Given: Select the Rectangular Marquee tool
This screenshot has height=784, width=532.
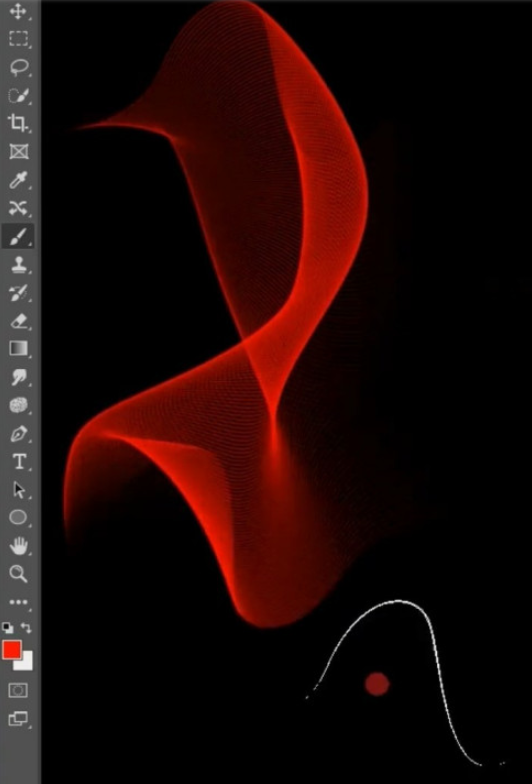Looking at the screenshot, I should pyautogui.click(x=18, y=38).
